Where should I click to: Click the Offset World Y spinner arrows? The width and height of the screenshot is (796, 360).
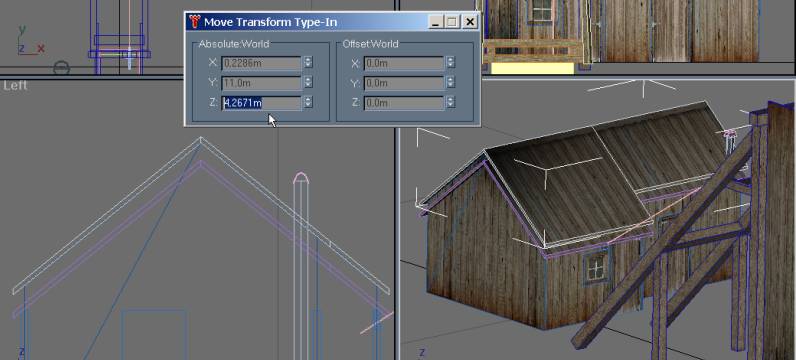point(450,82)
